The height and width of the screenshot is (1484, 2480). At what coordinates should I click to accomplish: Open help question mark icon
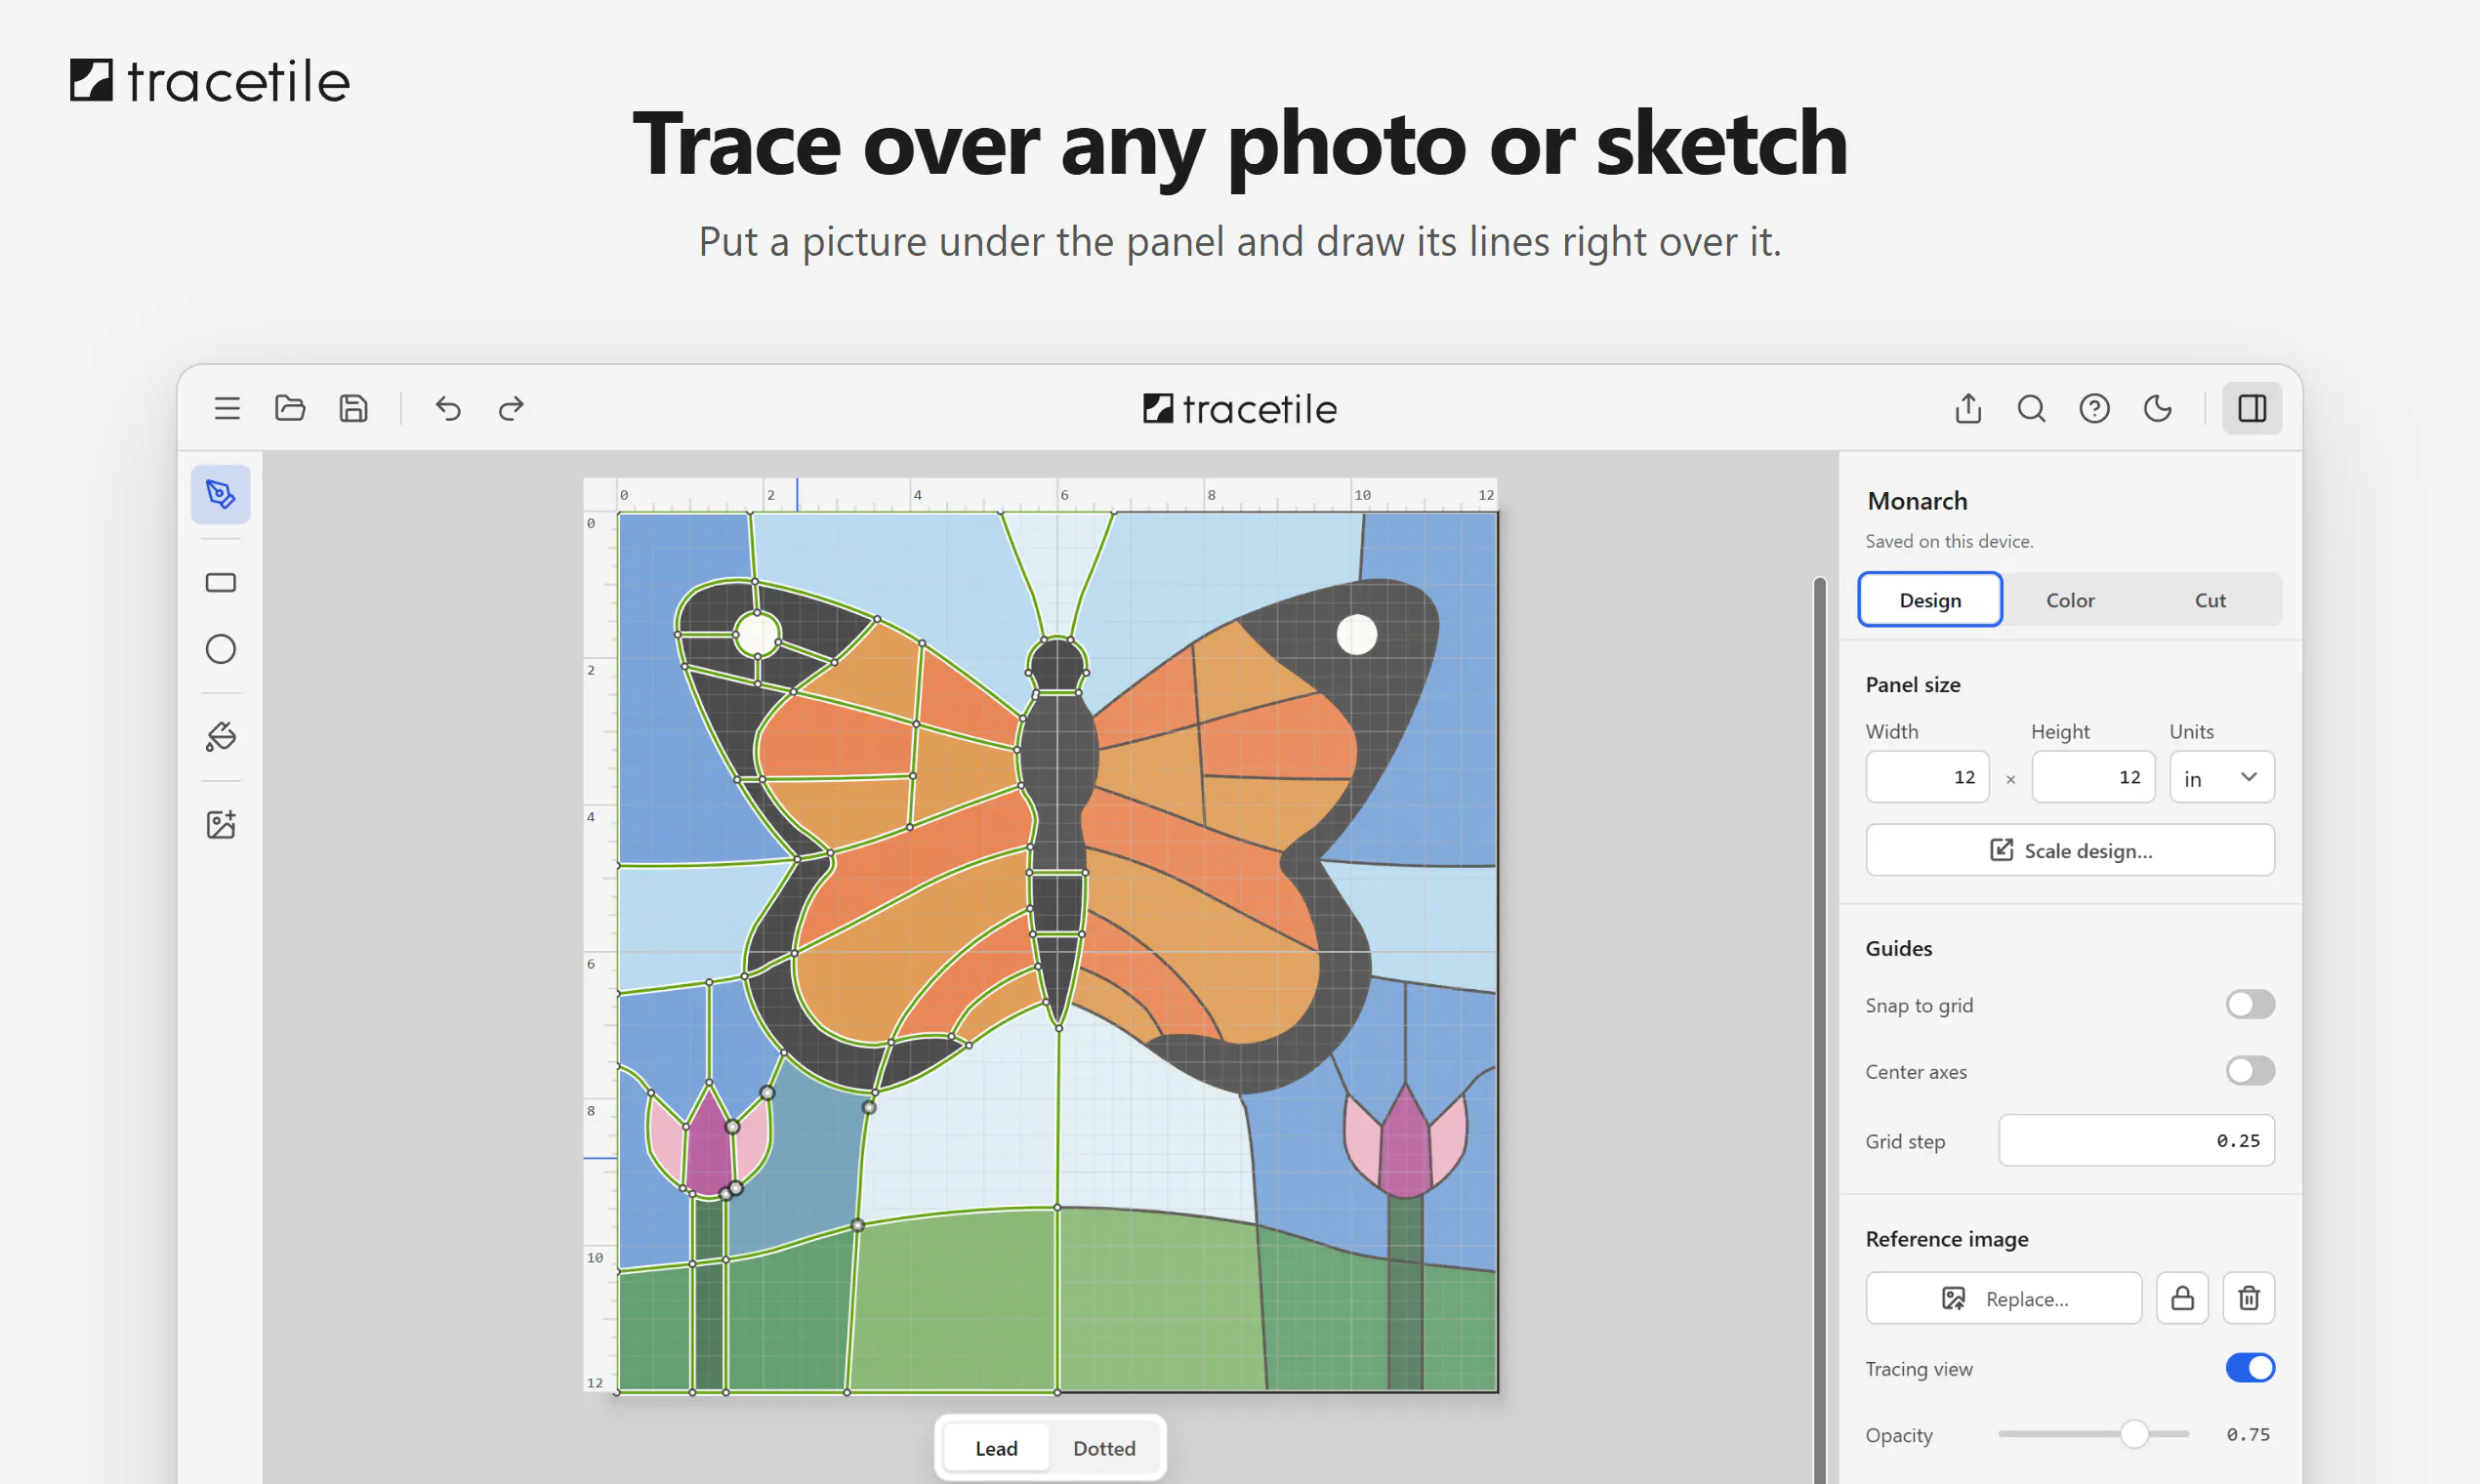pos(2094,408)
